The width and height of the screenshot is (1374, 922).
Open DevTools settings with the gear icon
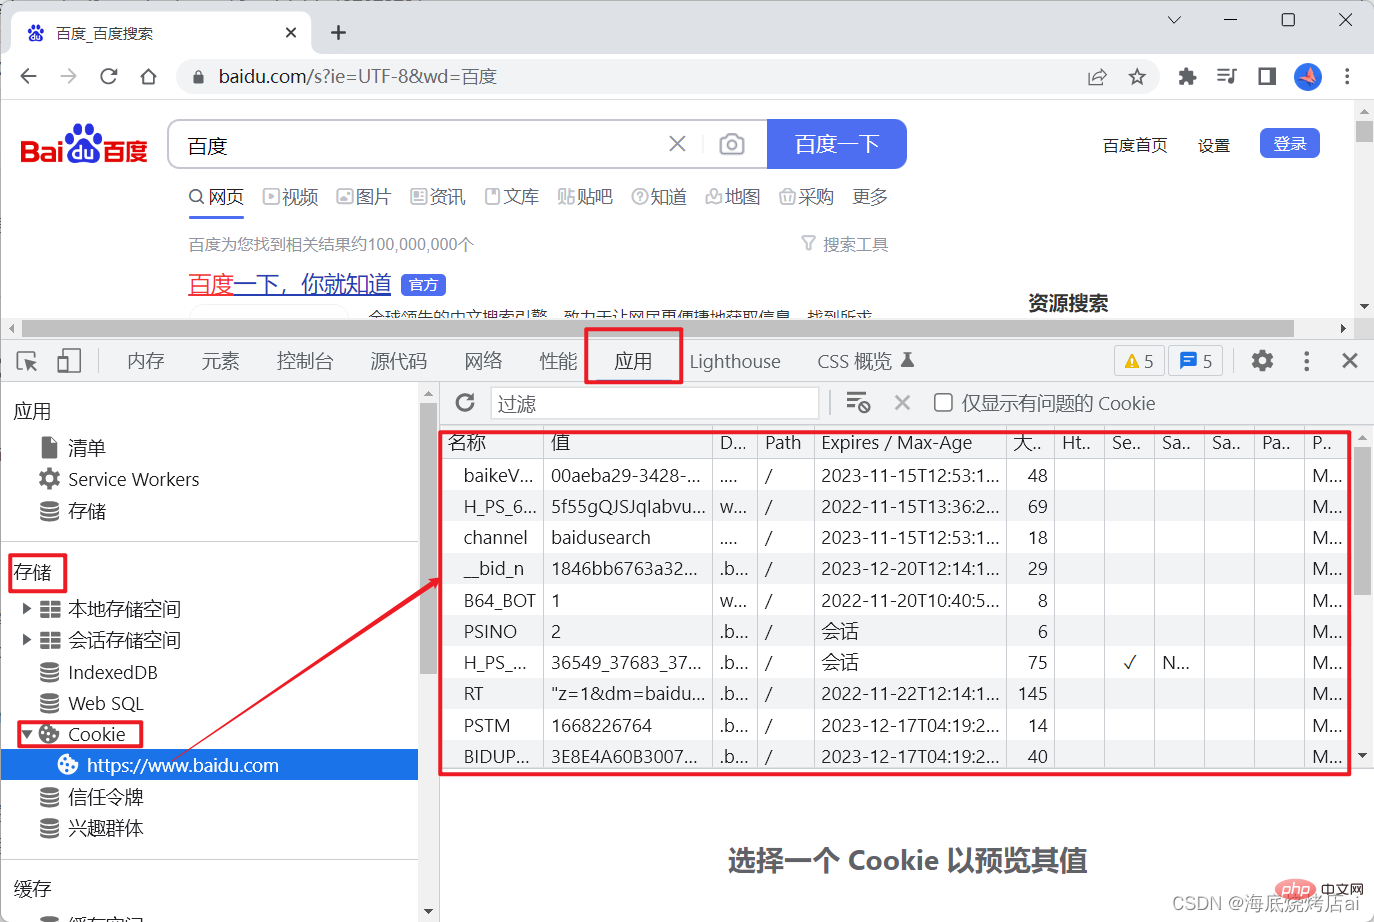(1261, 360)
